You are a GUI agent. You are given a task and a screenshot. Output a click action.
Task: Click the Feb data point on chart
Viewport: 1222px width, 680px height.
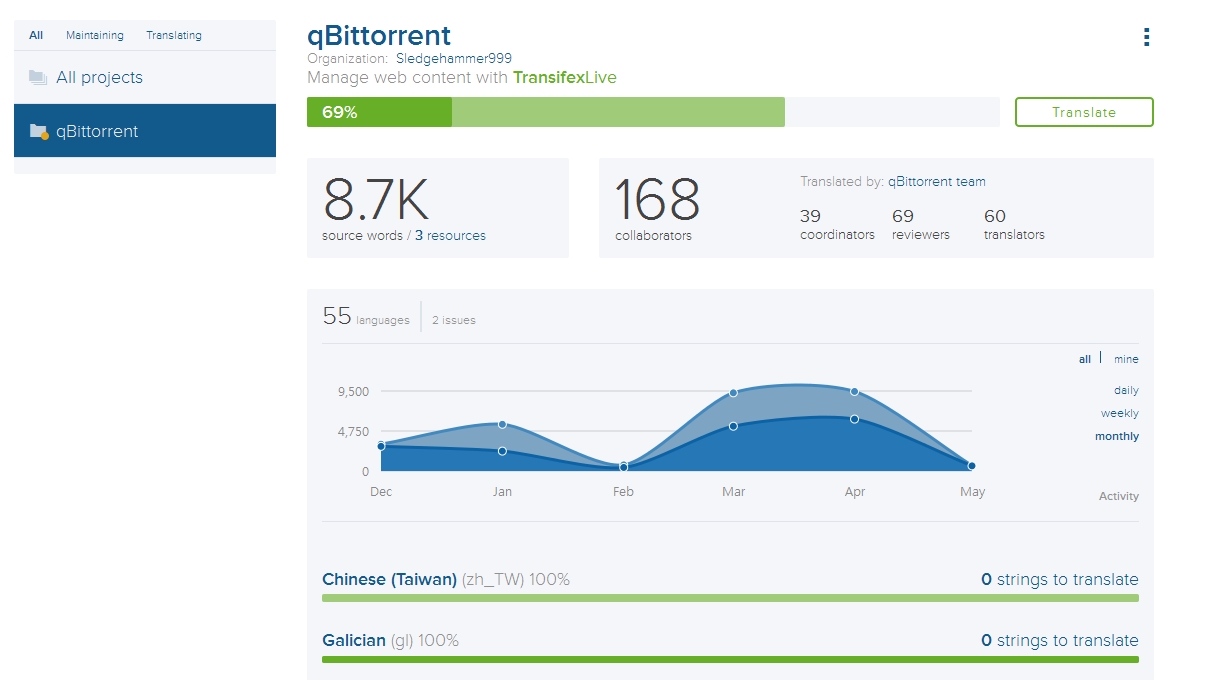(x=623, y=467)
